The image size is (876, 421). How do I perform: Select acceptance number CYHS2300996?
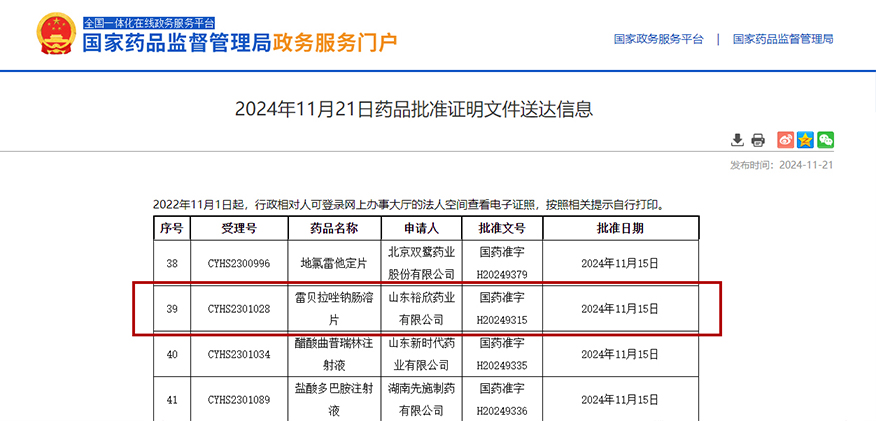coord(238,264)
